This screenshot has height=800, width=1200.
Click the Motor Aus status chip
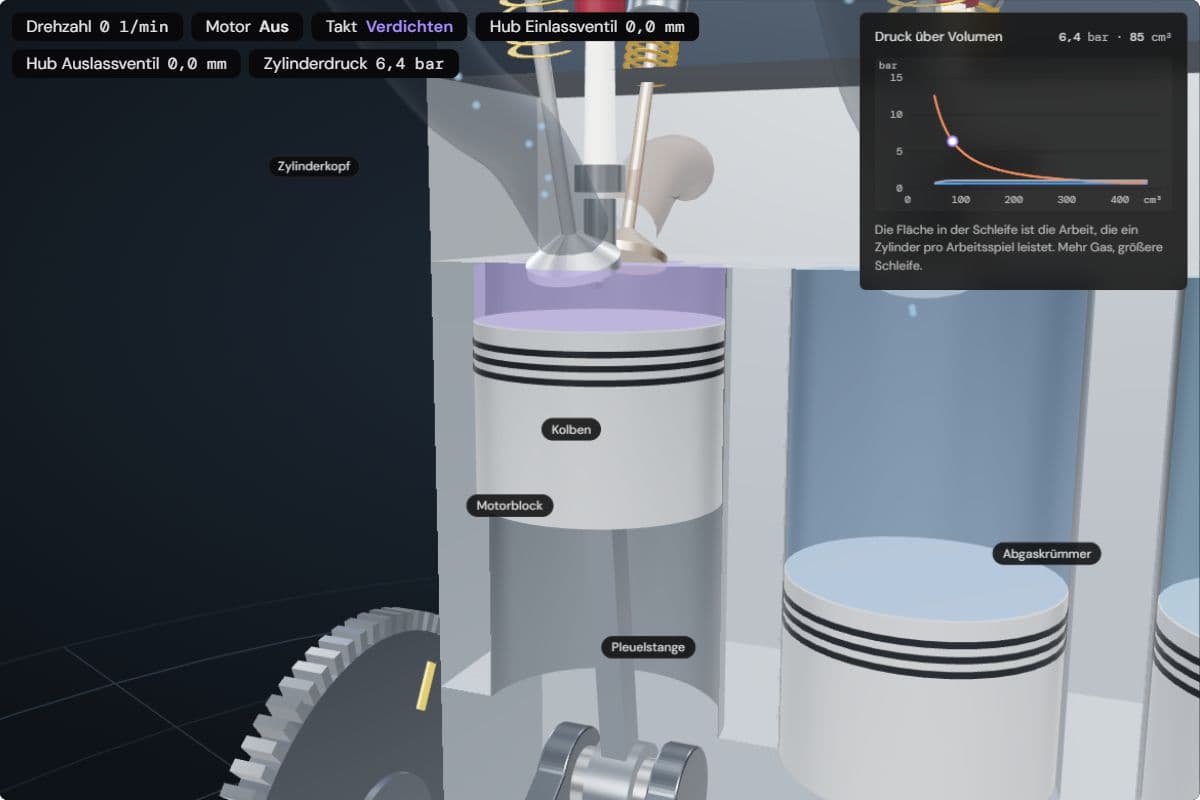pos(247,27)
